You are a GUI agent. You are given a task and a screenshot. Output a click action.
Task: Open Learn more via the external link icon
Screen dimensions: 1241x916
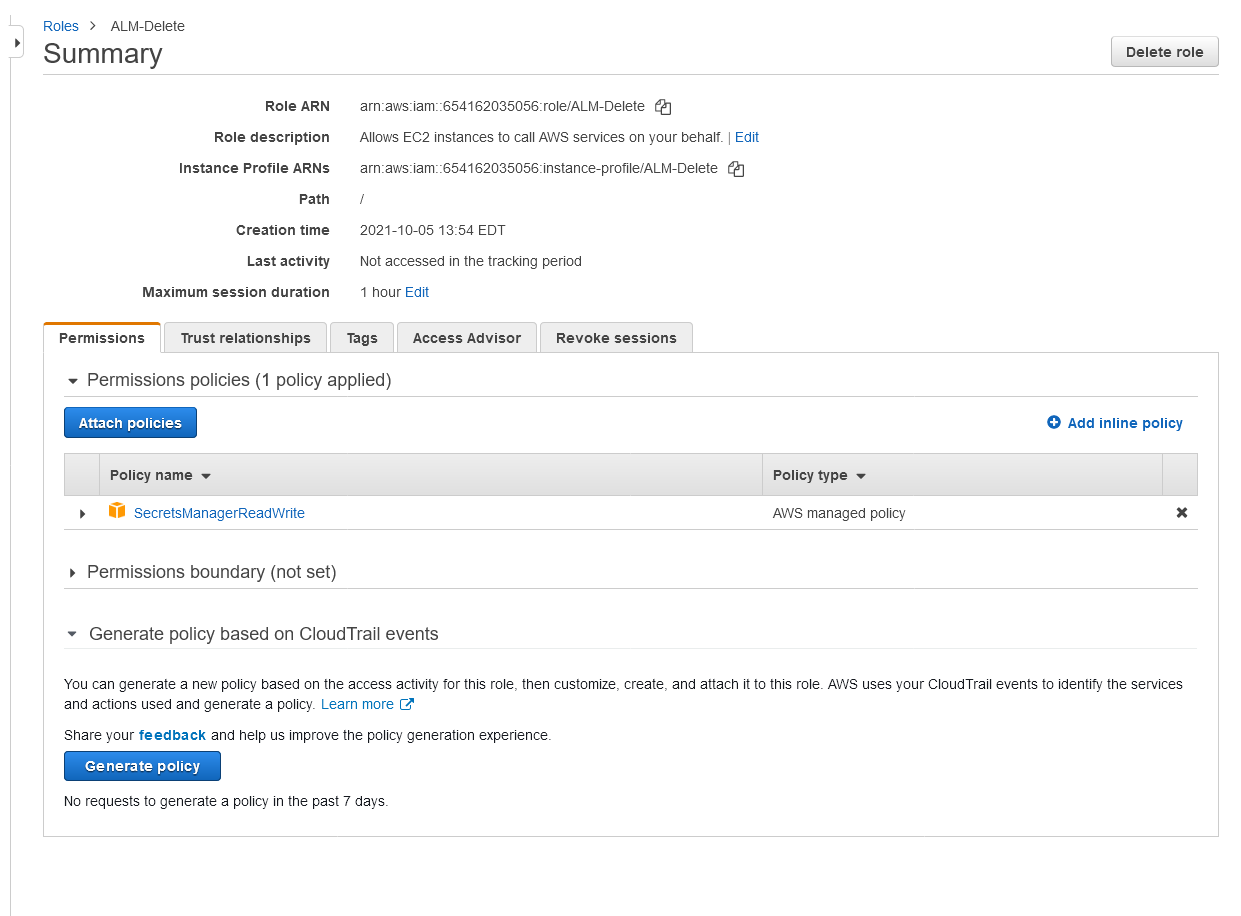click(406, 703)
